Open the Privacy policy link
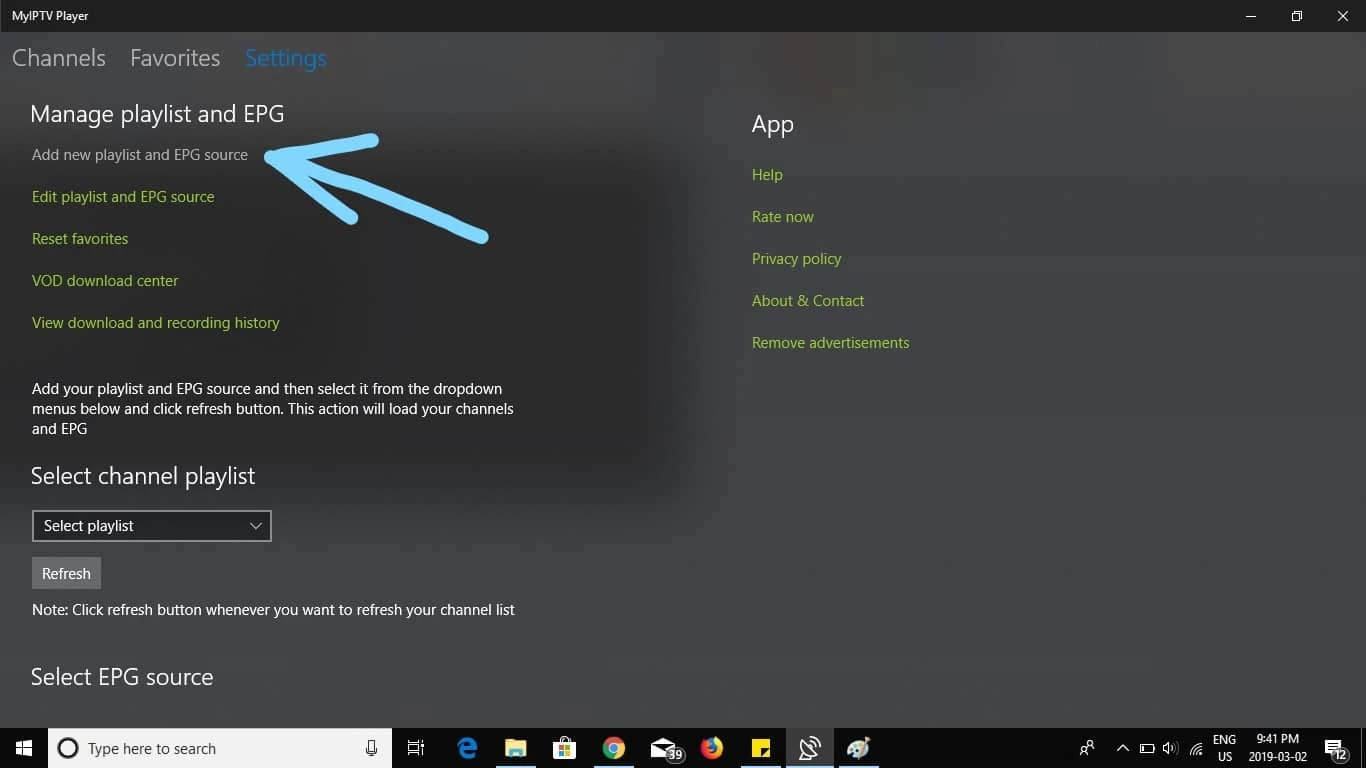 tap(796, 258)
